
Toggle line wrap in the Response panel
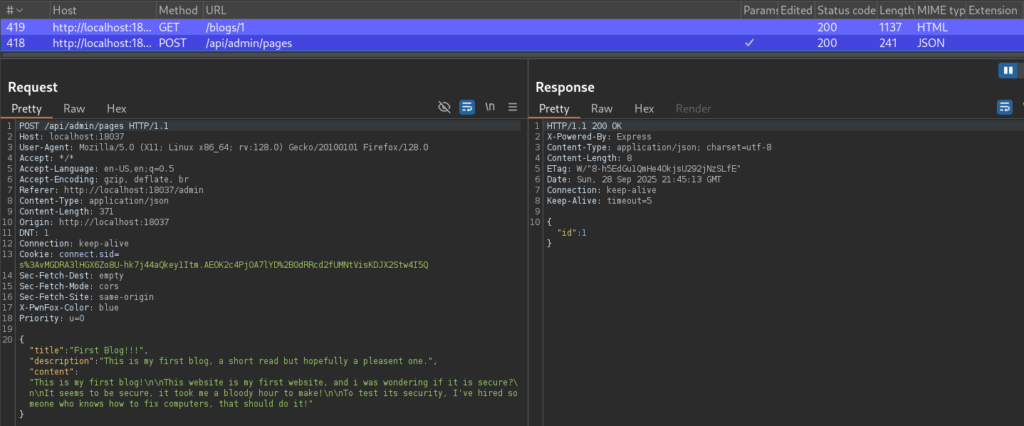click(1004, 107)
